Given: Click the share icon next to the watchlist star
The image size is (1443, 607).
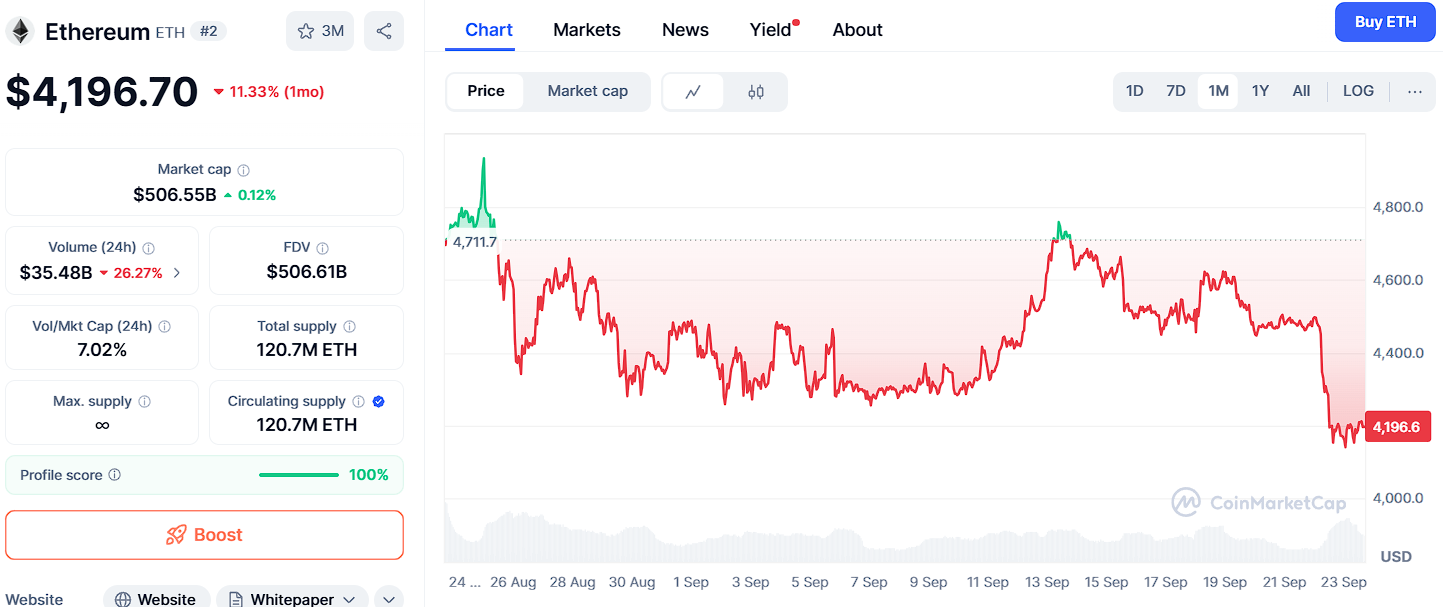Looking at the screenshot, I should (x=384, y=31).
